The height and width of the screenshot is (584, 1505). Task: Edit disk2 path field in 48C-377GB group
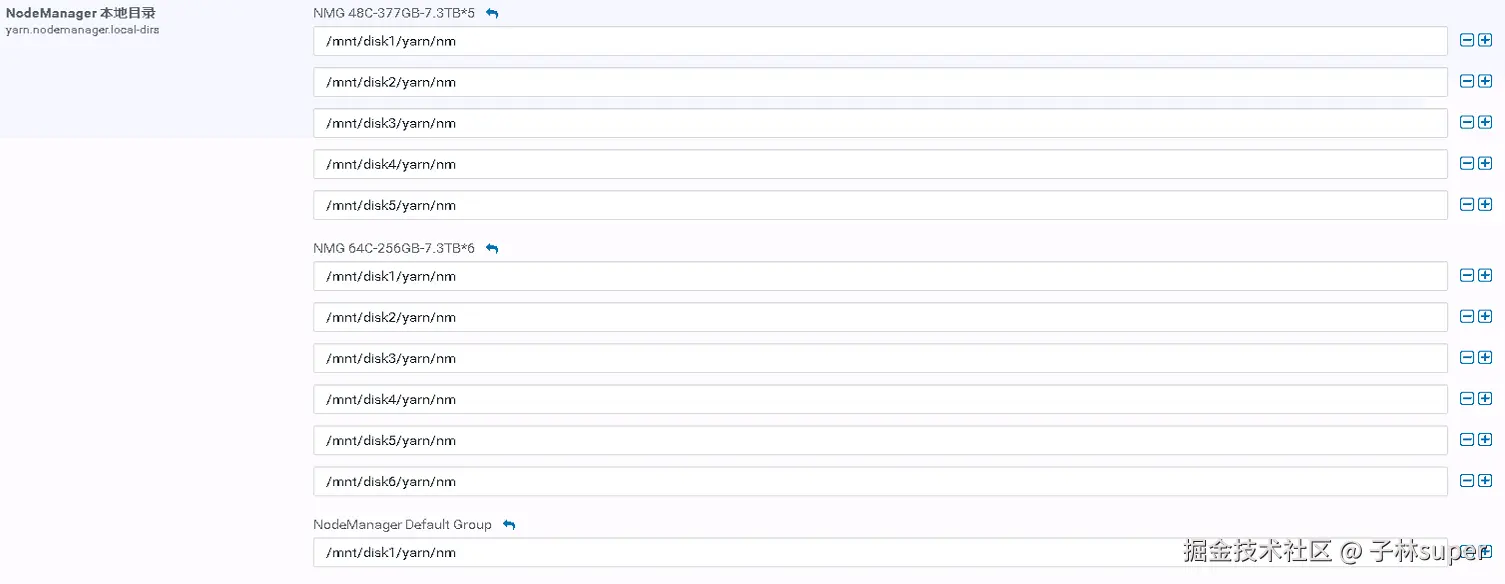(880, 82)
